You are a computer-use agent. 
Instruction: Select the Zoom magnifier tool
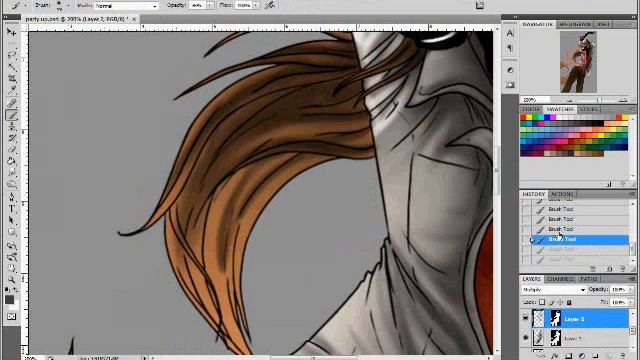(11, 280)
